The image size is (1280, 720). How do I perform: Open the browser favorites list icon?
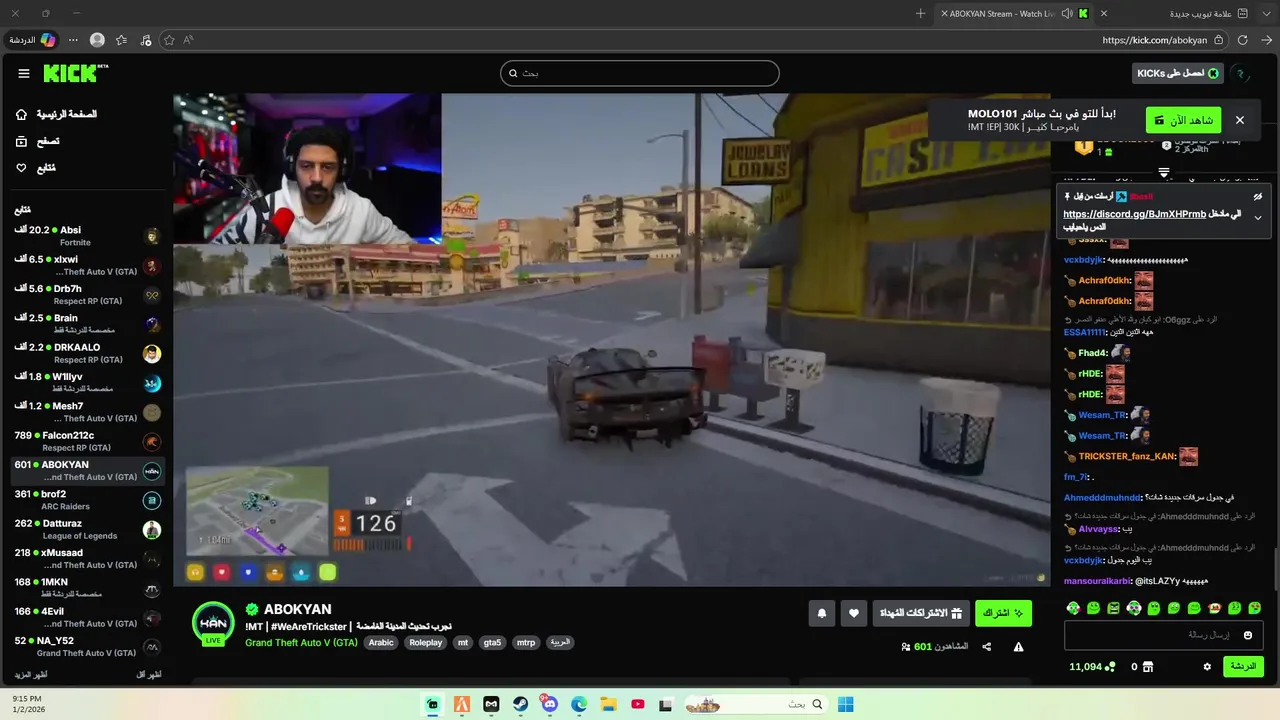pos(121,40)
